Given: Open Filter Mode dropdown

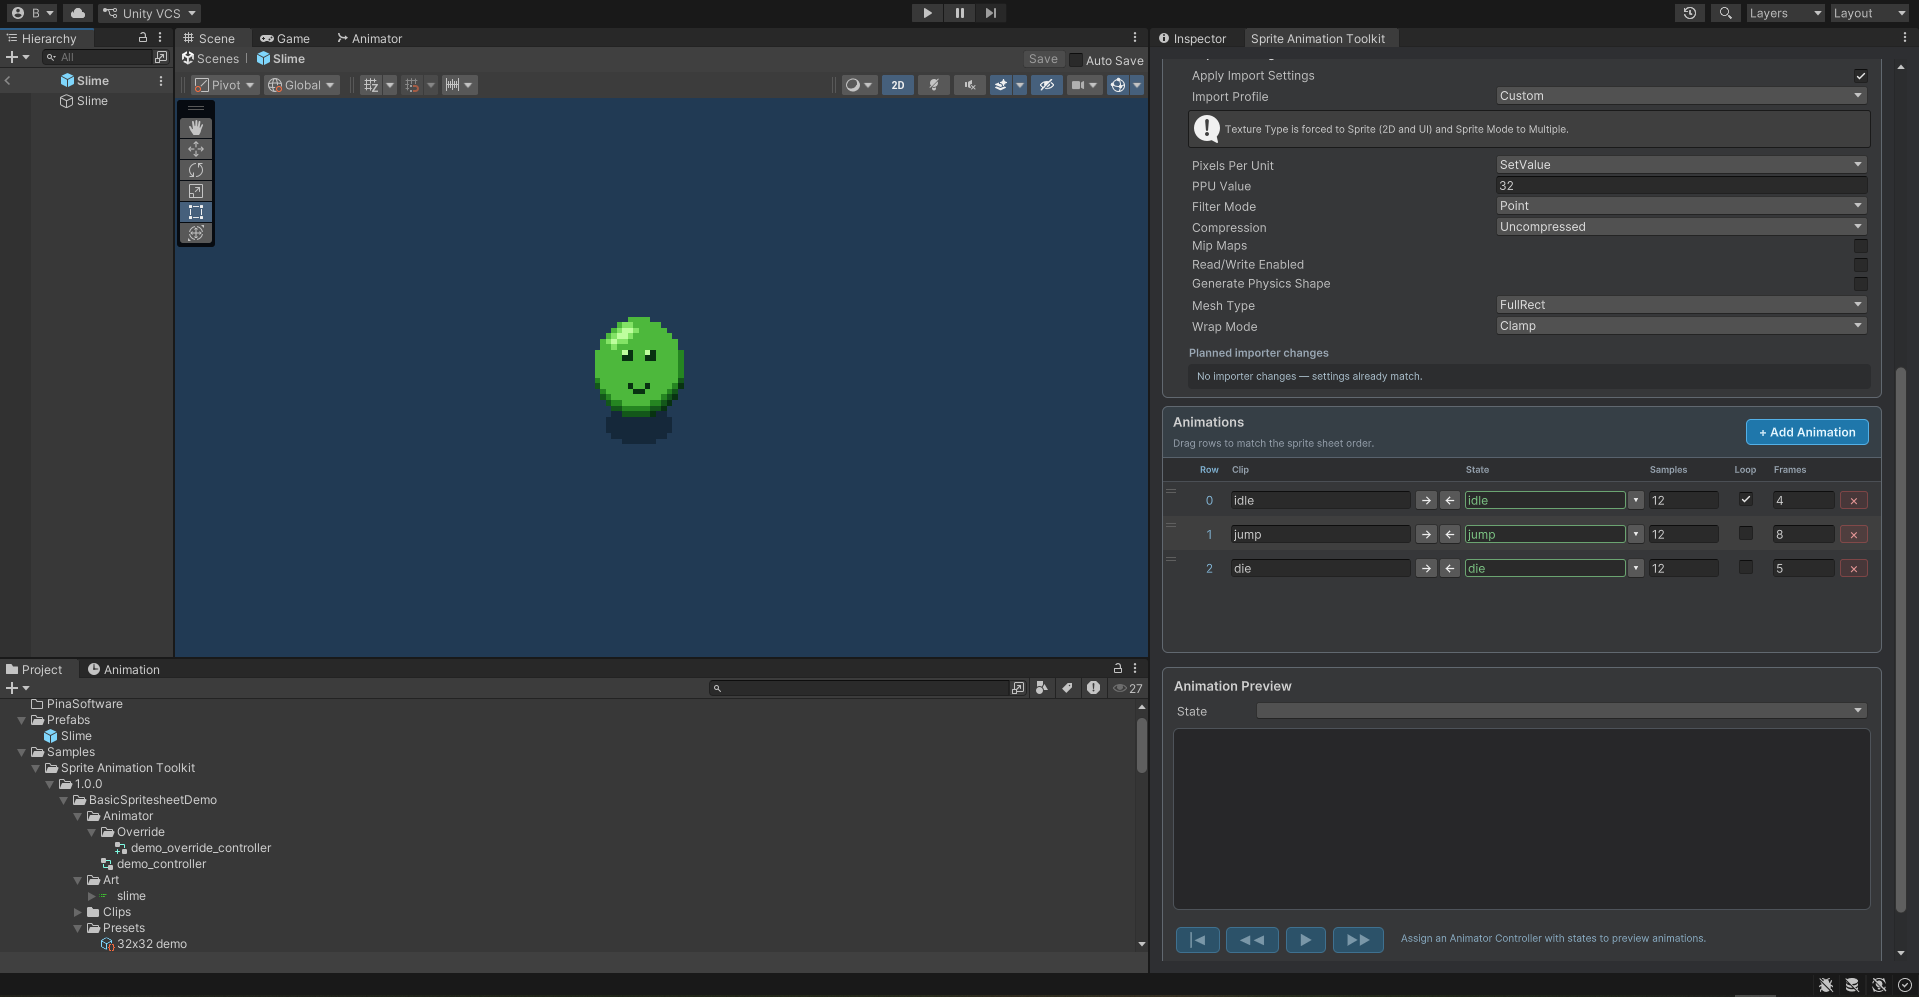Looking at the screenshot, I should point(1681,206).
